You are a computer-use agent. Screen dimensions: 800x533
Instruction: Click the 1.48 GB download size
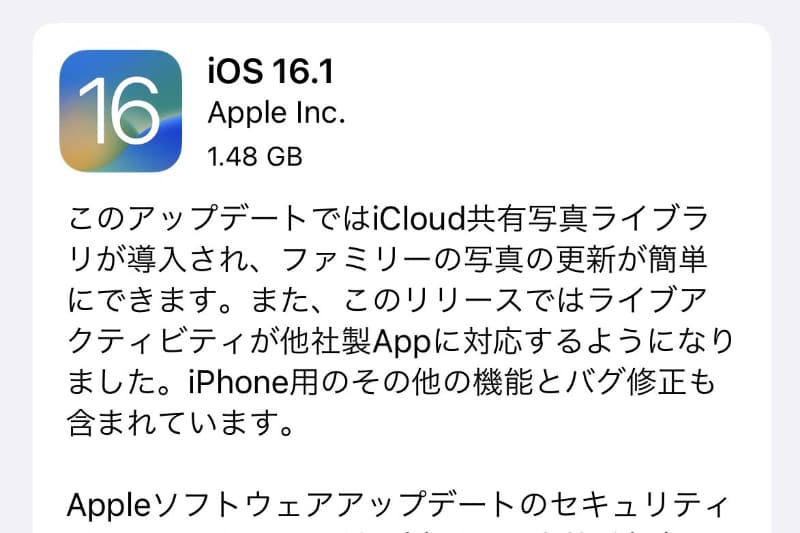click(255, 157)
